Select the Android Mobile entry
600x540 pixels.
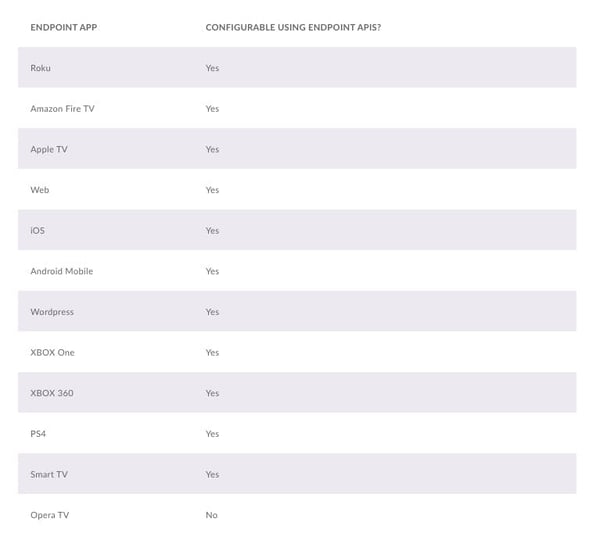(x=62, y=271)
